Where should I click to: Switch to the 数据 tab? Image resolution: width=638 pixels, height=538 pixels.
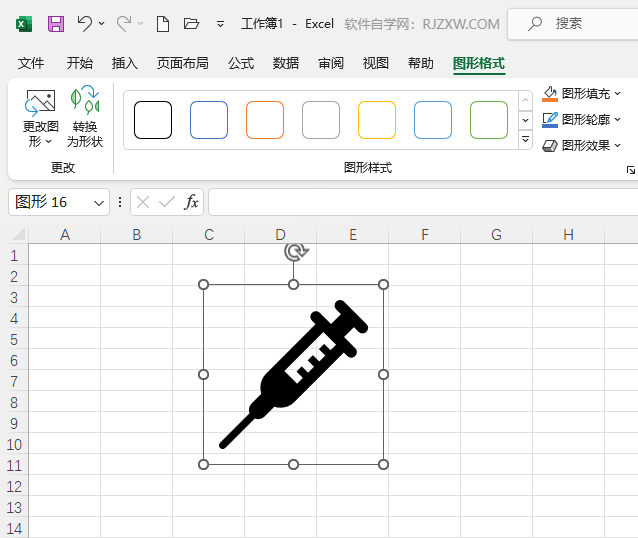point(286,63)
